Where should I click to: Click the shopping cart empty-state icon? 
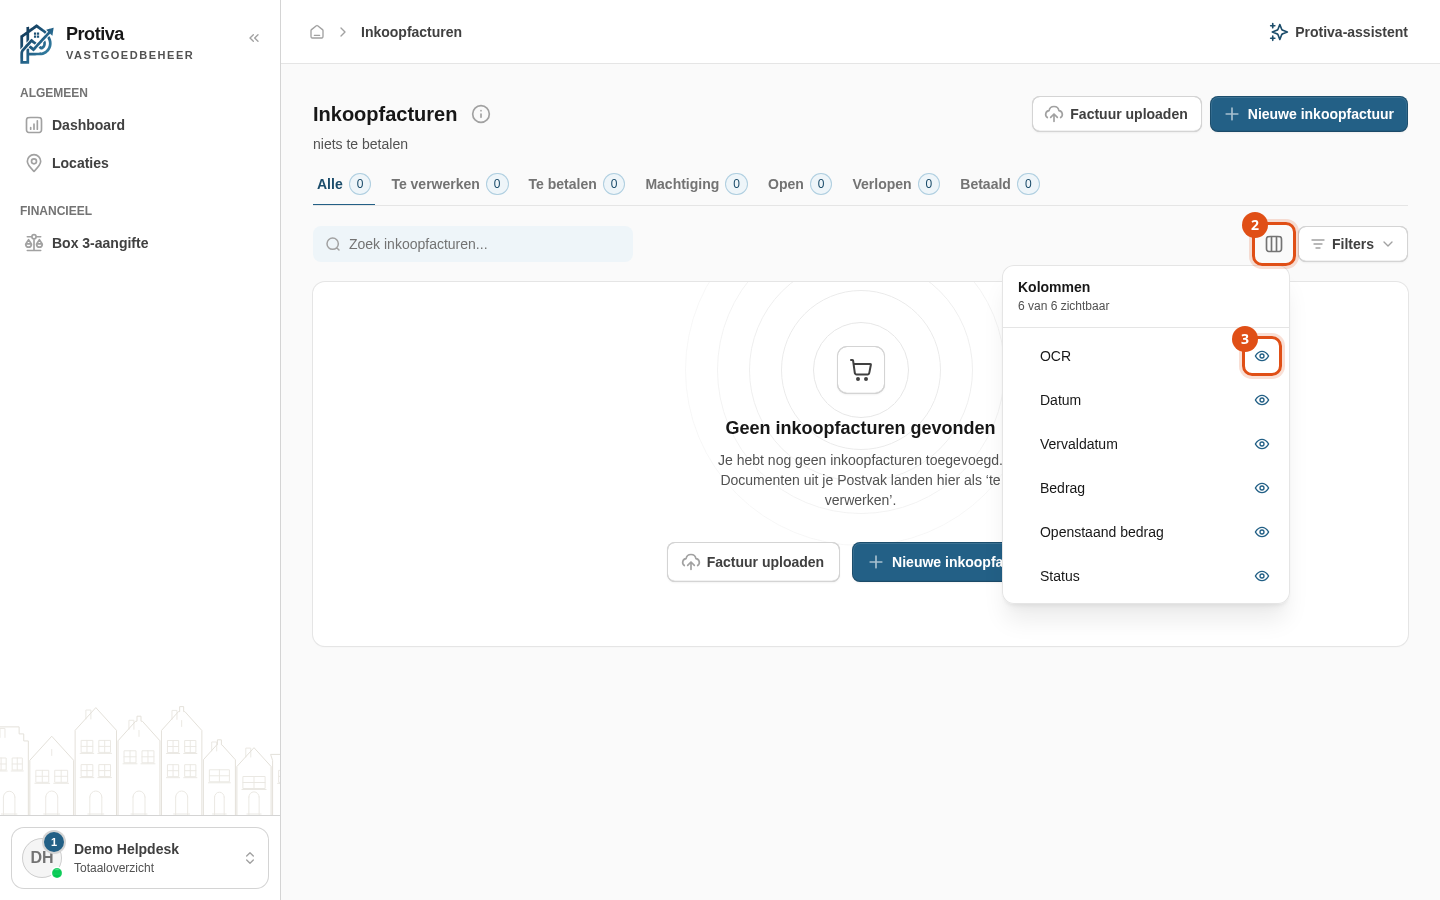point(861,370)
